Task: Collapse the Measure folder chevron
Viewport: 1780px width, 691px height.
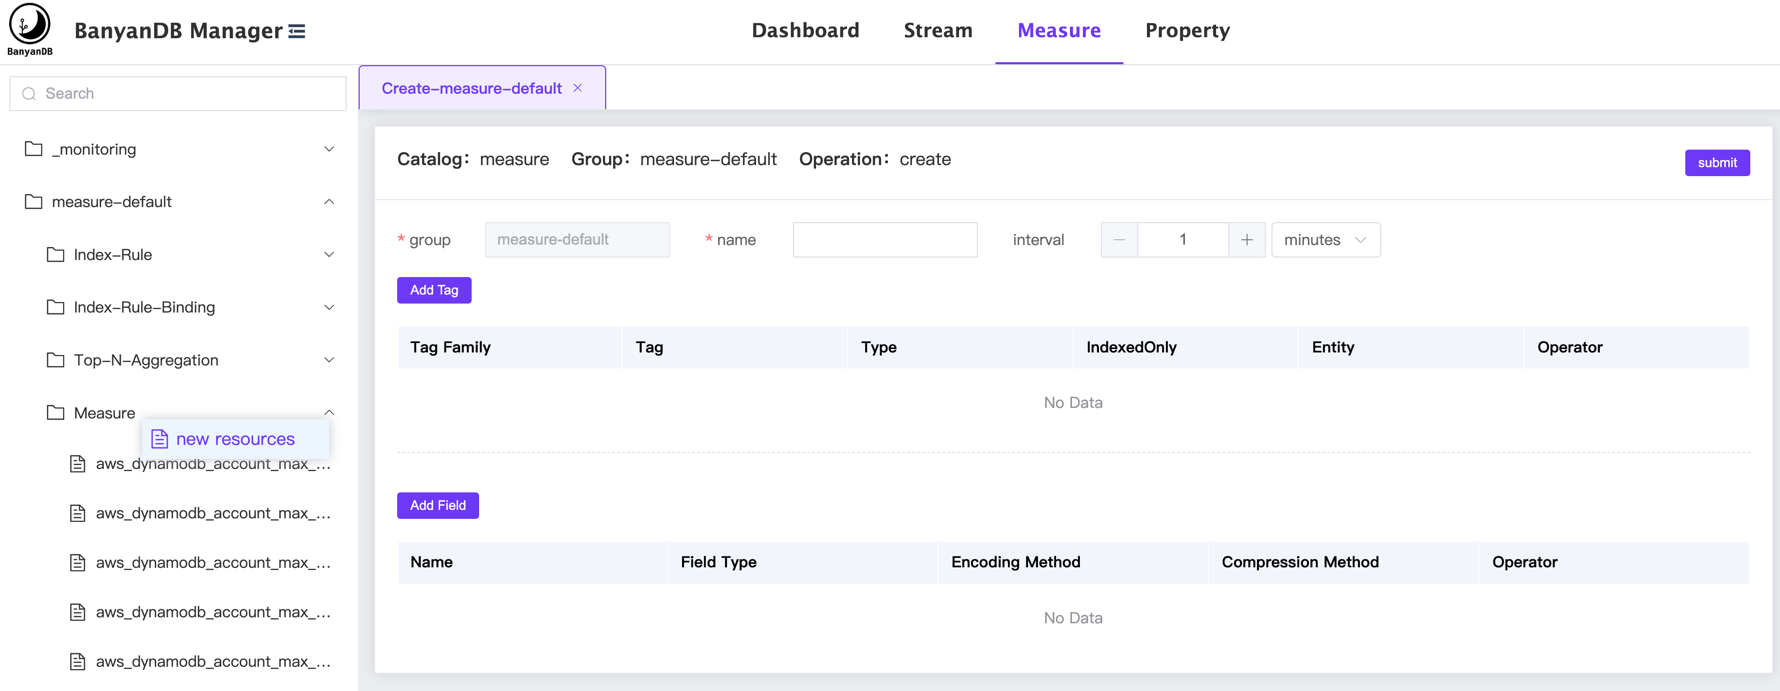Action: tap(329, 412)
